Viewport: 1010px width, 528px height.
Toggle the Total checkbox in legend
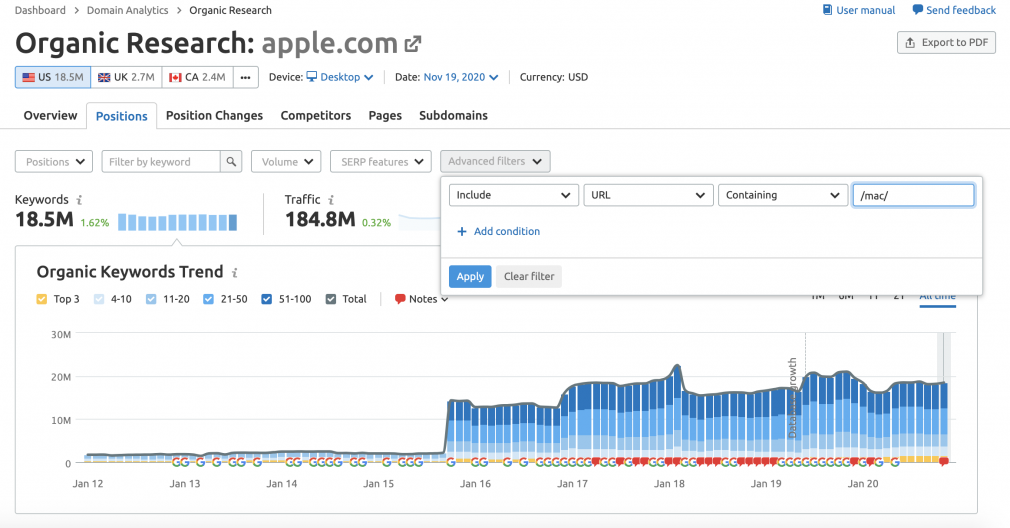point(331,299)
